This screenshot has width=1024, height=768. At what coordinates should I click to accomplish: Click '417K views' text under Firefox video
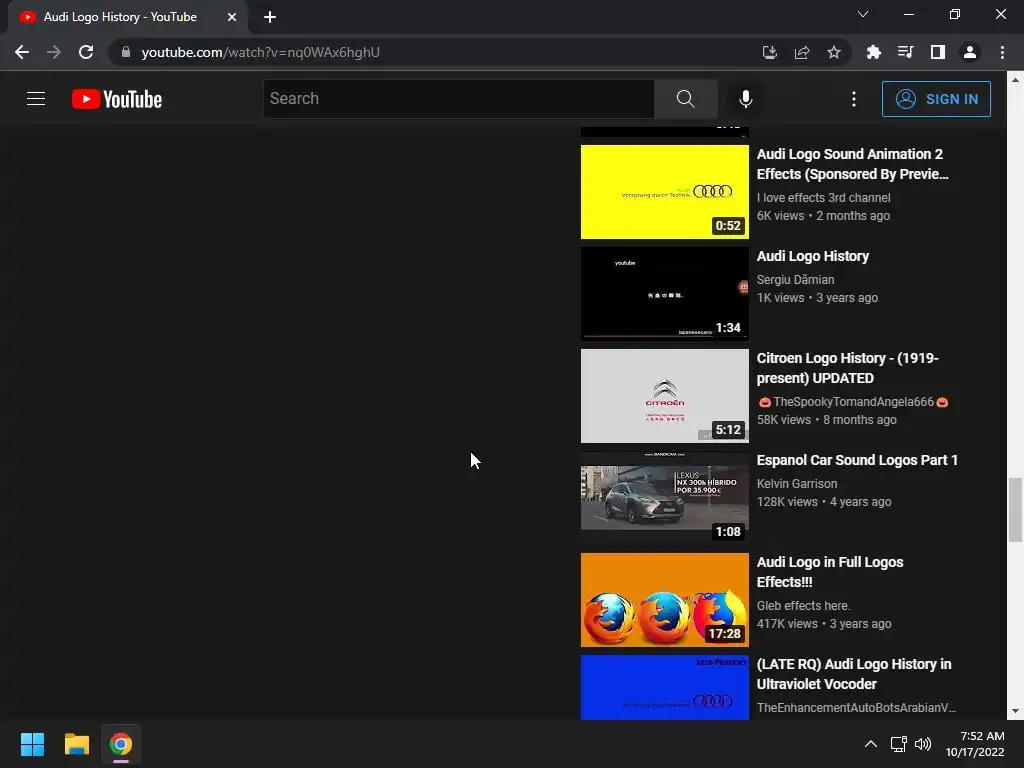pyautogui.click(x=787, y=624)
